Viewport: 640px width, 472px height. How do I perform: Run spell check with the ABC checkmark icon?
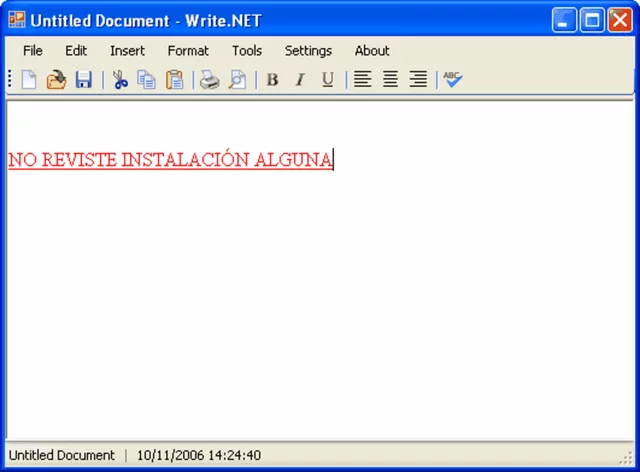click(453, 79)
